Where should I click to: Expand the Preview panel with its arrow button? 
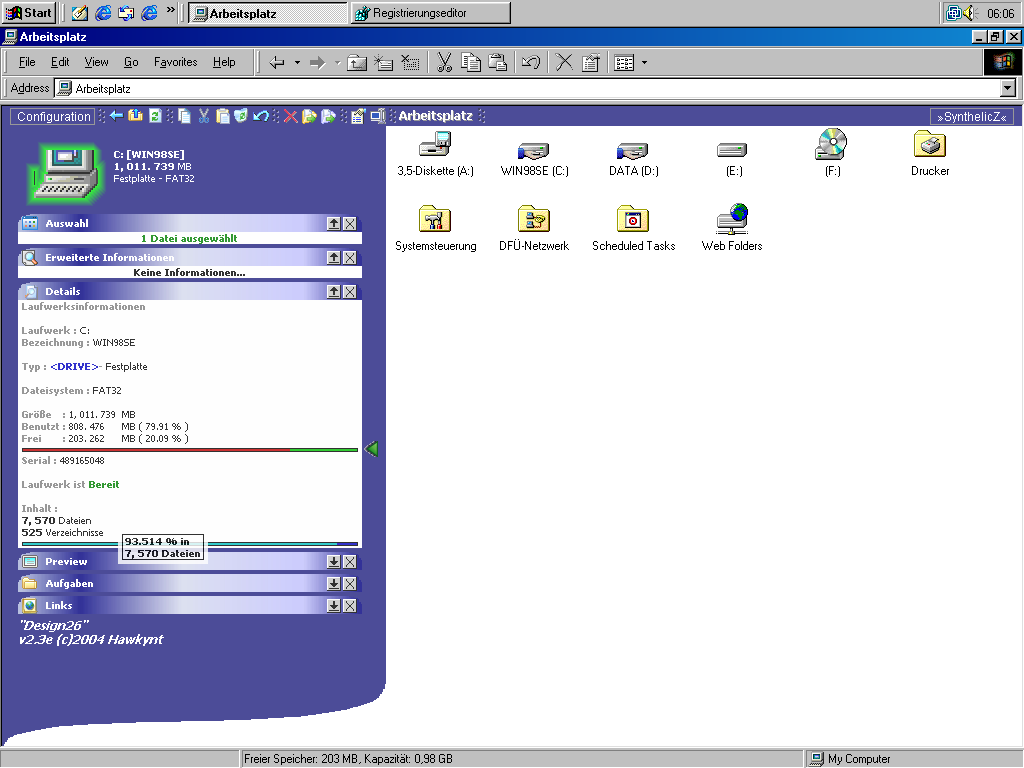pos(334,562)
